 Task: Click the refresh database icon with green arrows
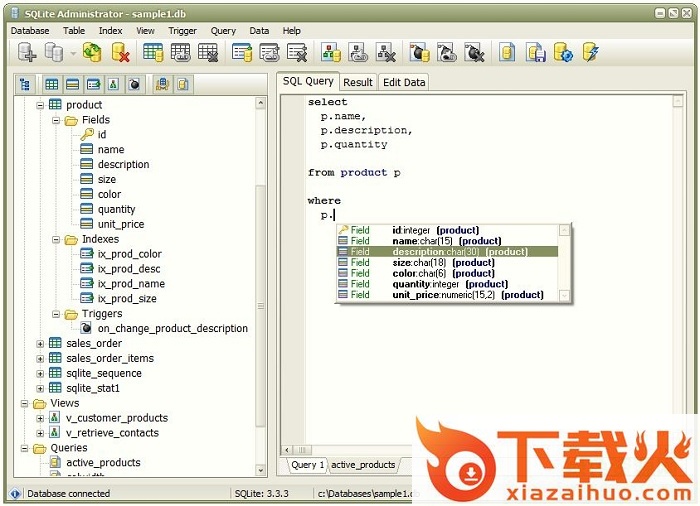93,53
